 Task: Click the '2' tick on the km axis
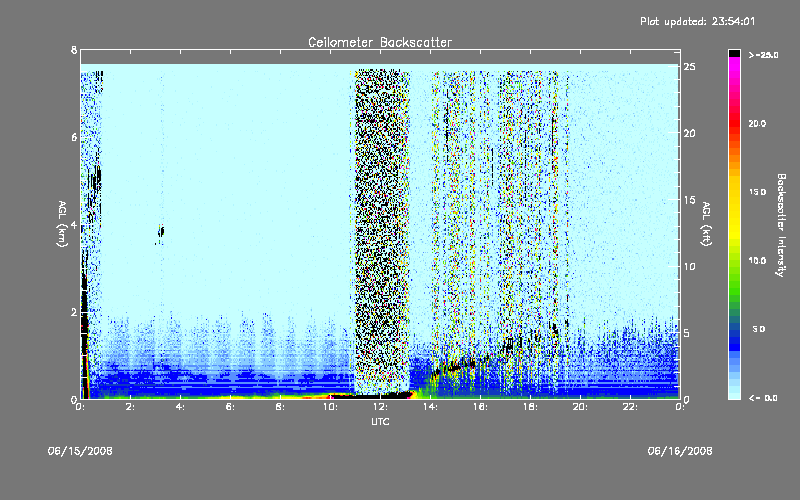[74, 312]
